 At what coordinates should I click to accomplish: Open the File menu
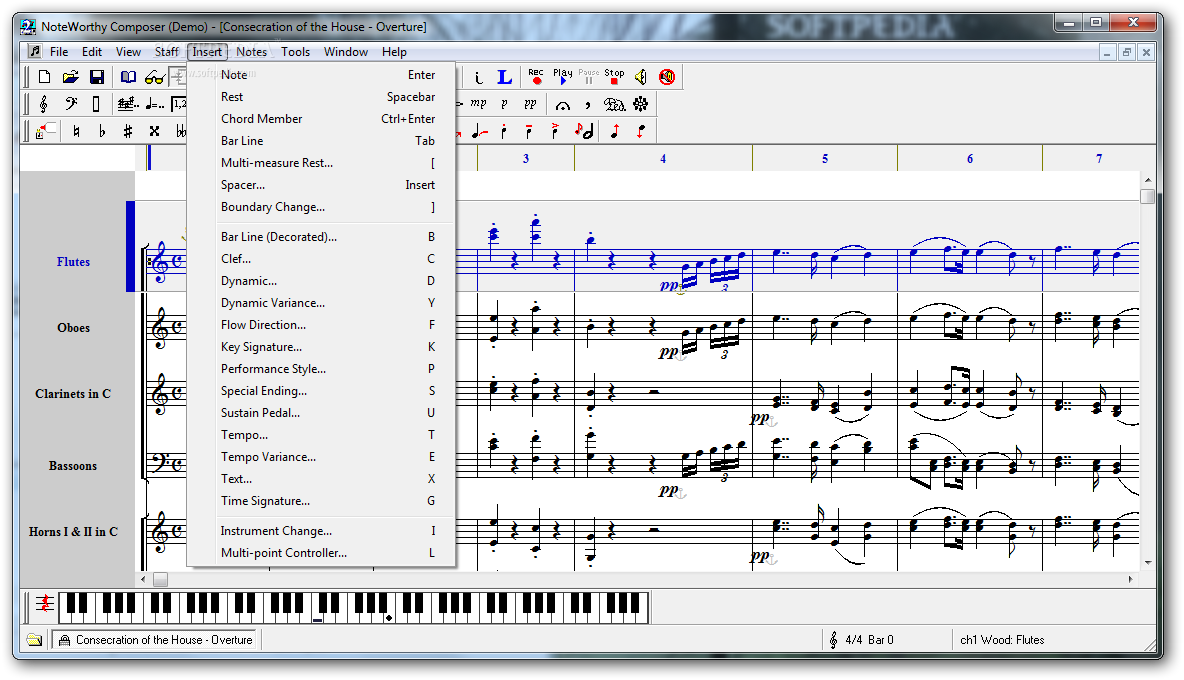[59, 51]
